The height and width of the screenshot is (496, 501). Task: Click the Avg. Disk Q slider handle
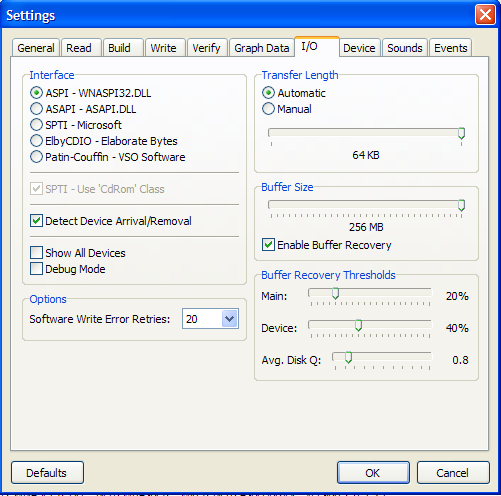(348, 357)
